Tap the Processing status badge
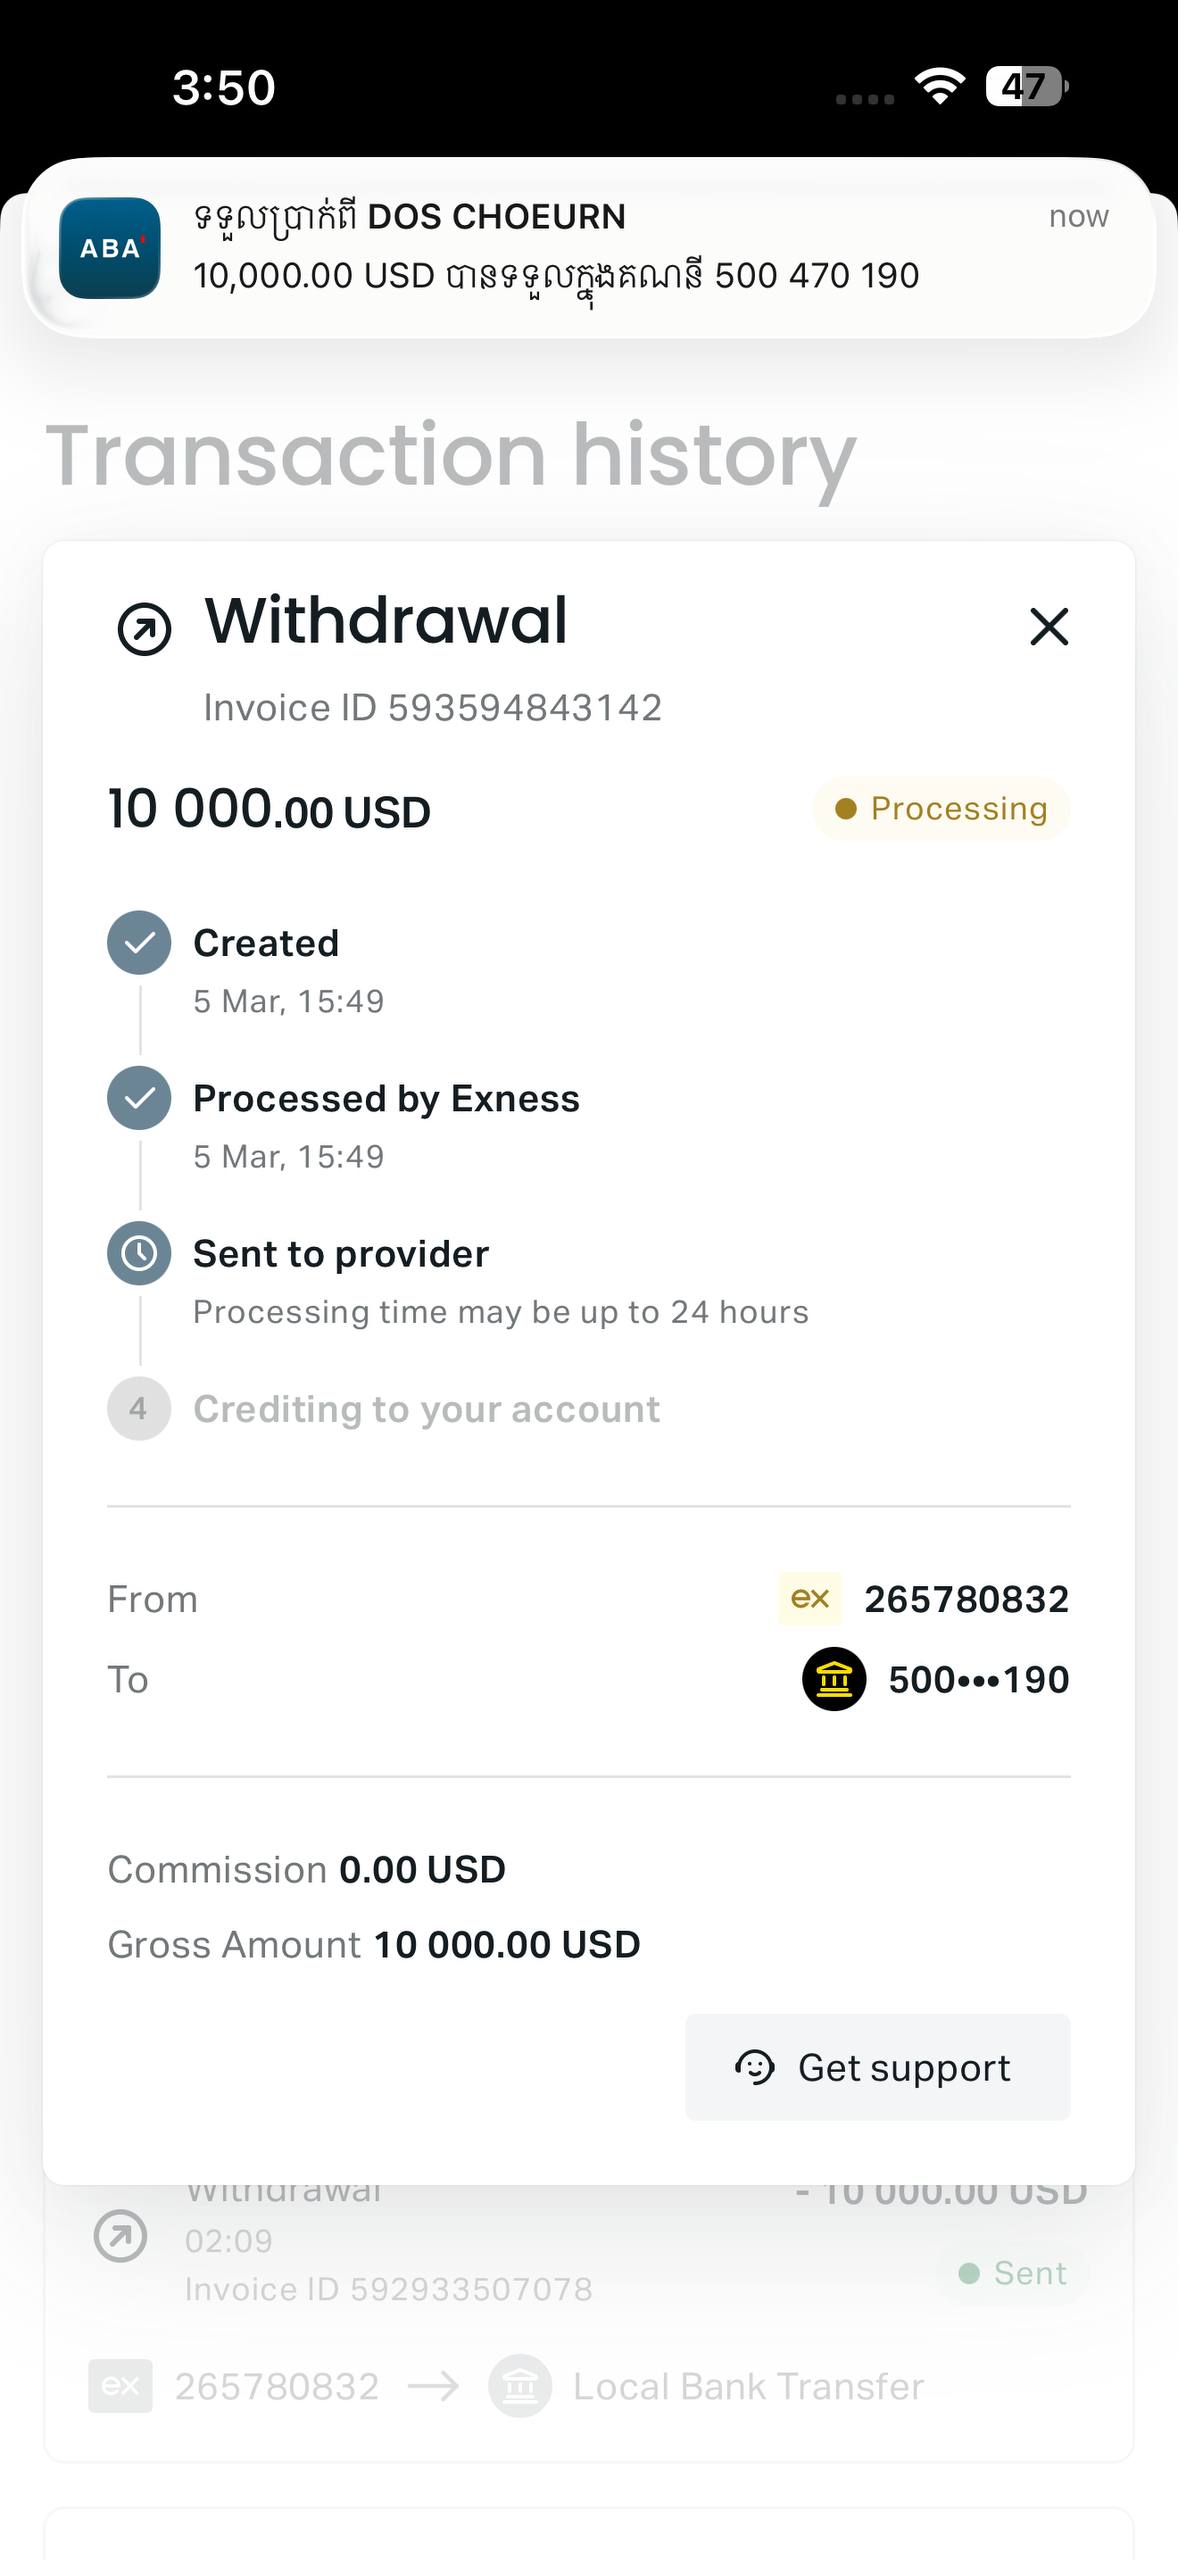 941,808
